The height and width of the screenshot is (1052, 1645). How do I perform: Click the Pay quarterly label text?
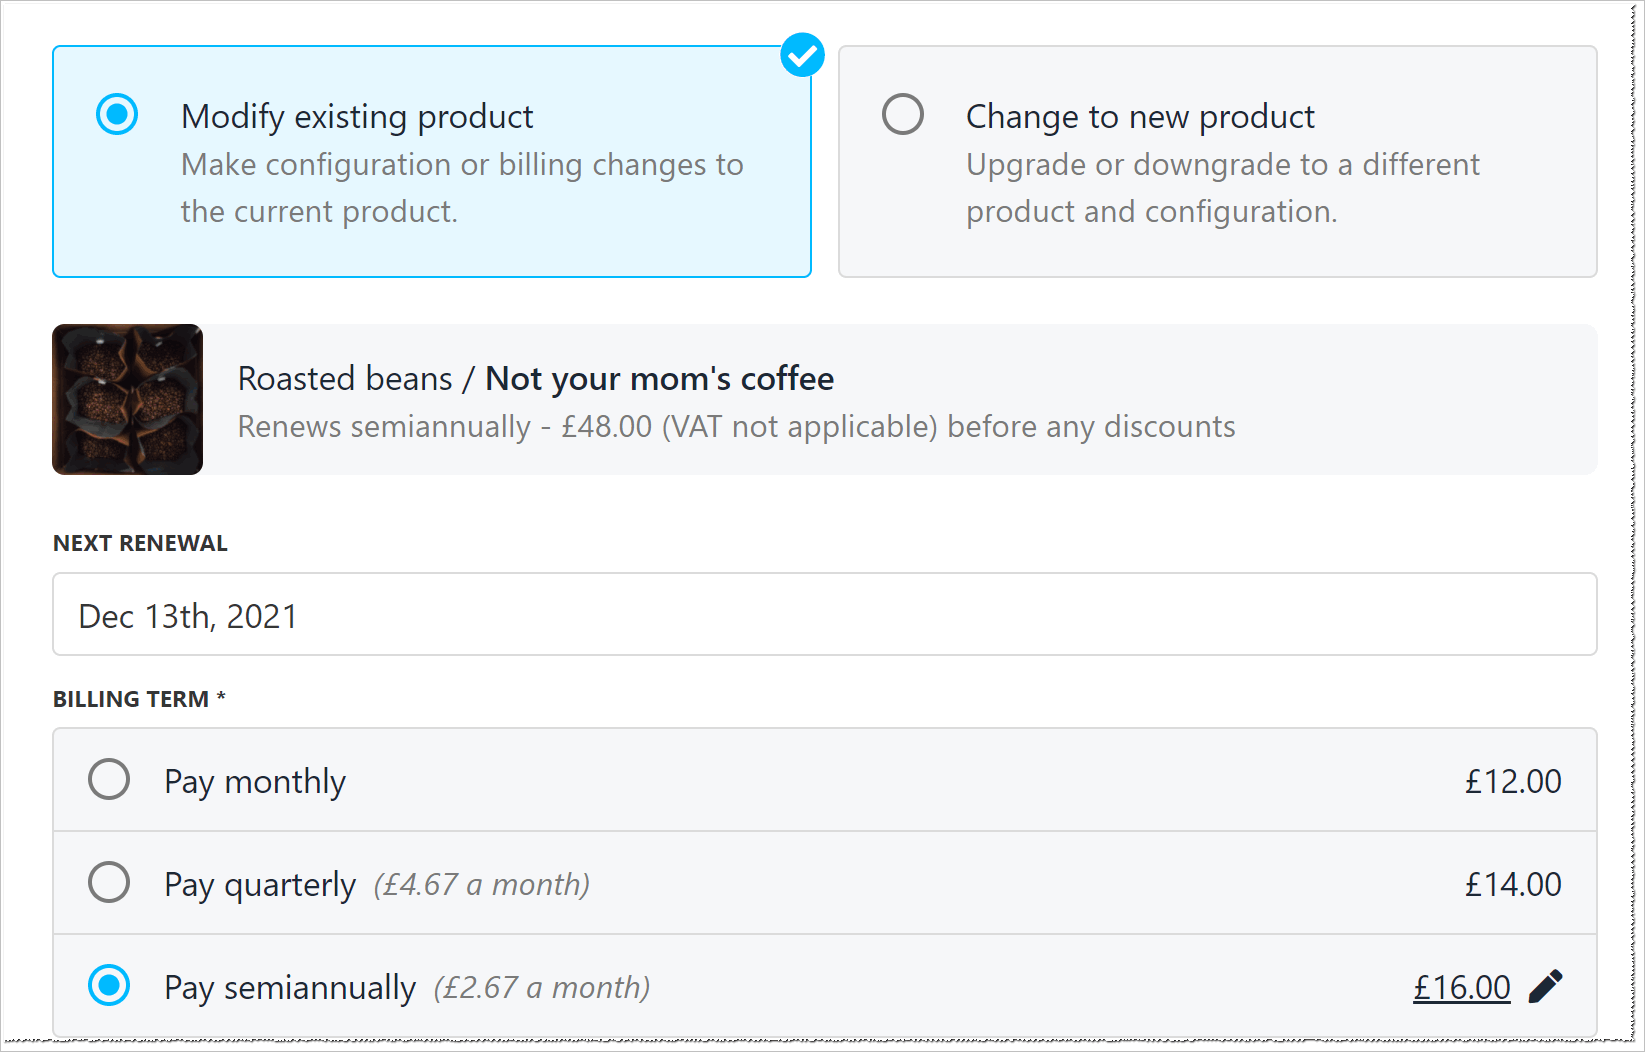(260, 884)
